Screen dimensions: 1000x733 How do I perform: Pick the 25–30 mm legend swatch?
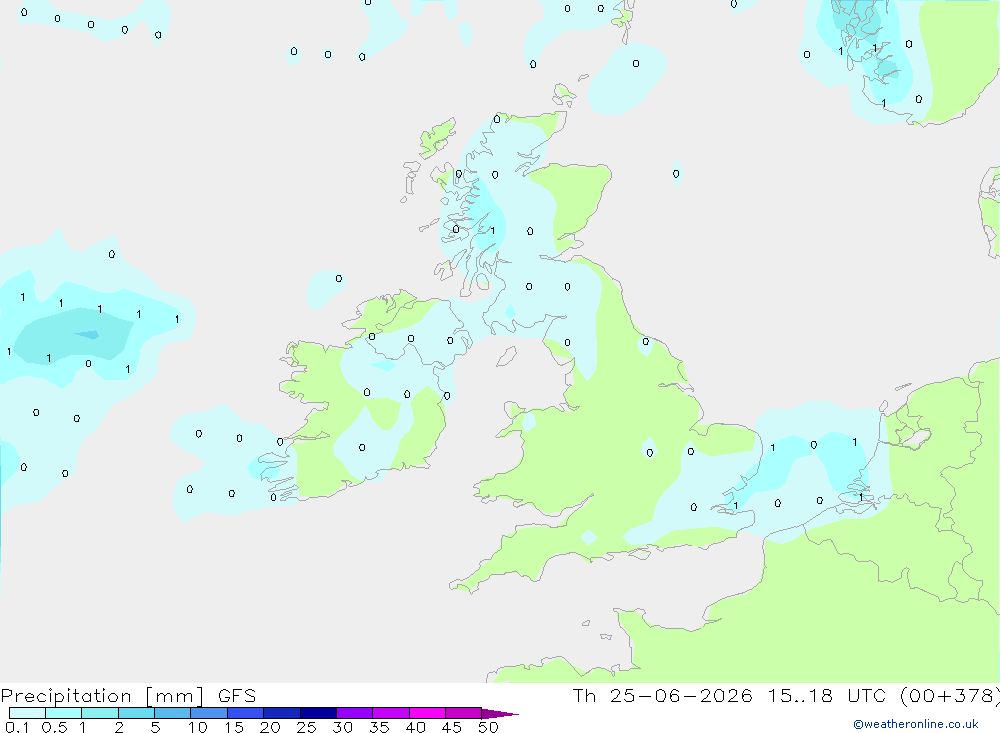pyautogui.click(x=318, y=713)
